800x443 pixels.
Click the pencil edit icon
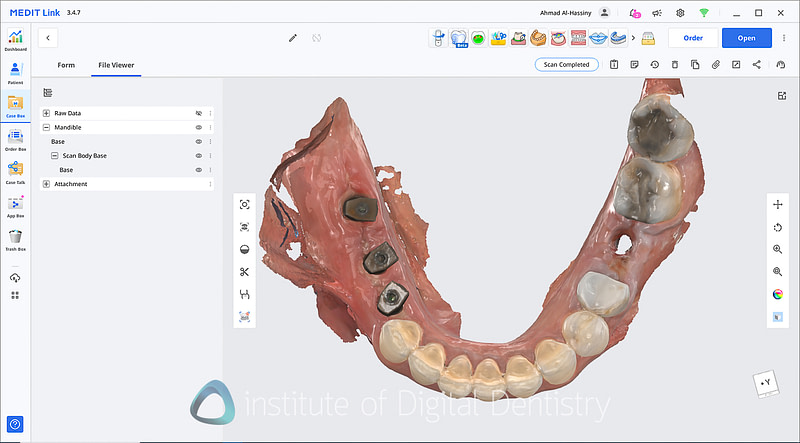[293, 38]
